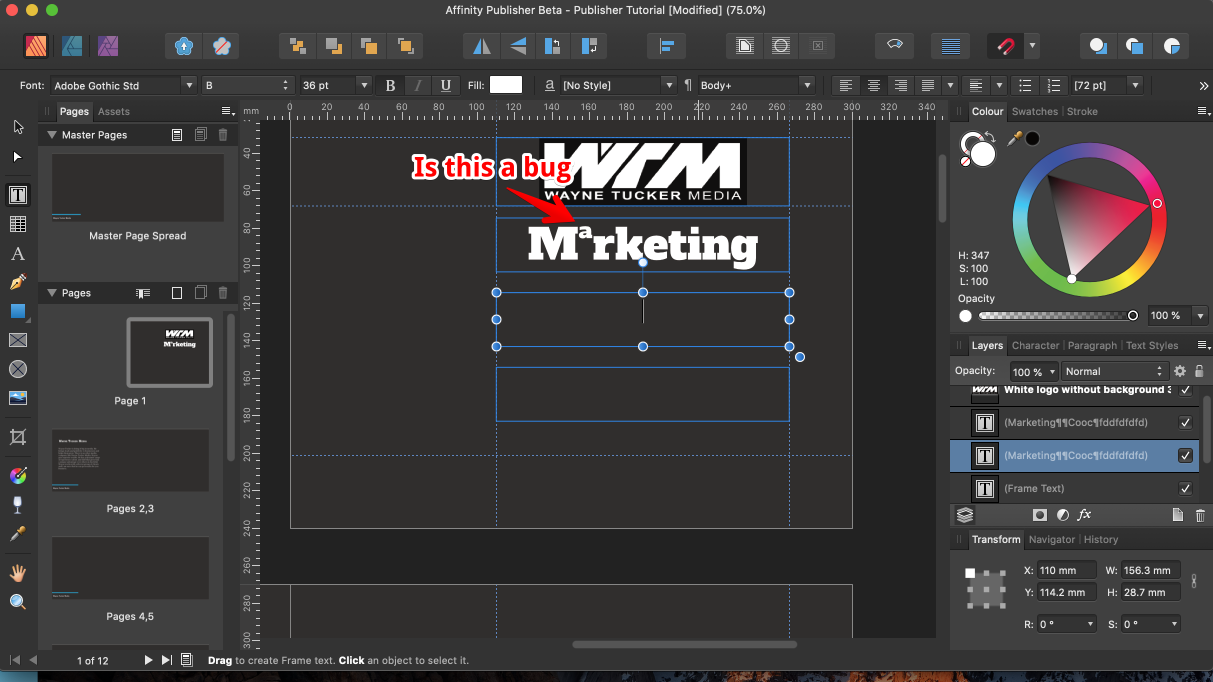The image size is (1213, 682).
Task: Open the snapping options dropdown arrow
Action: (1032, 46)
